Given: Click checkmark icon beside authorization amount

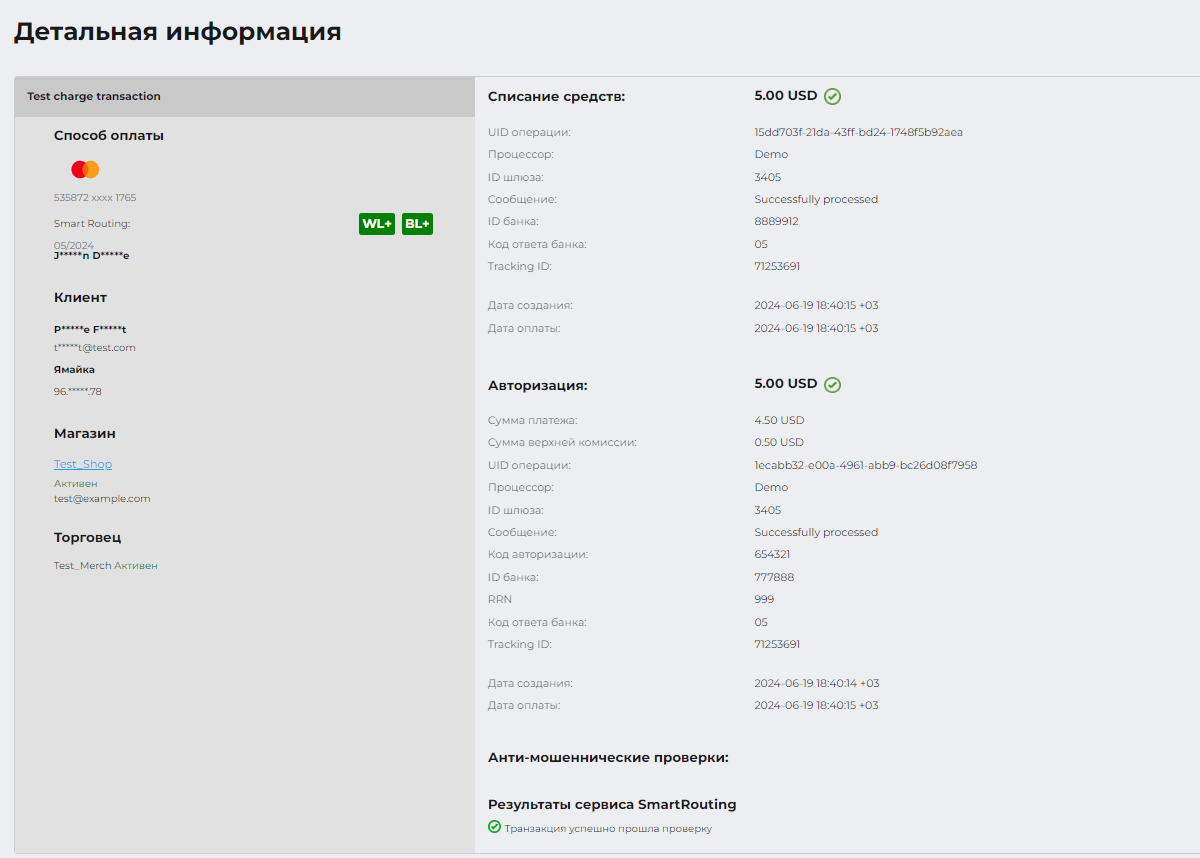Looking at the screenshot, I should [832, 385].
